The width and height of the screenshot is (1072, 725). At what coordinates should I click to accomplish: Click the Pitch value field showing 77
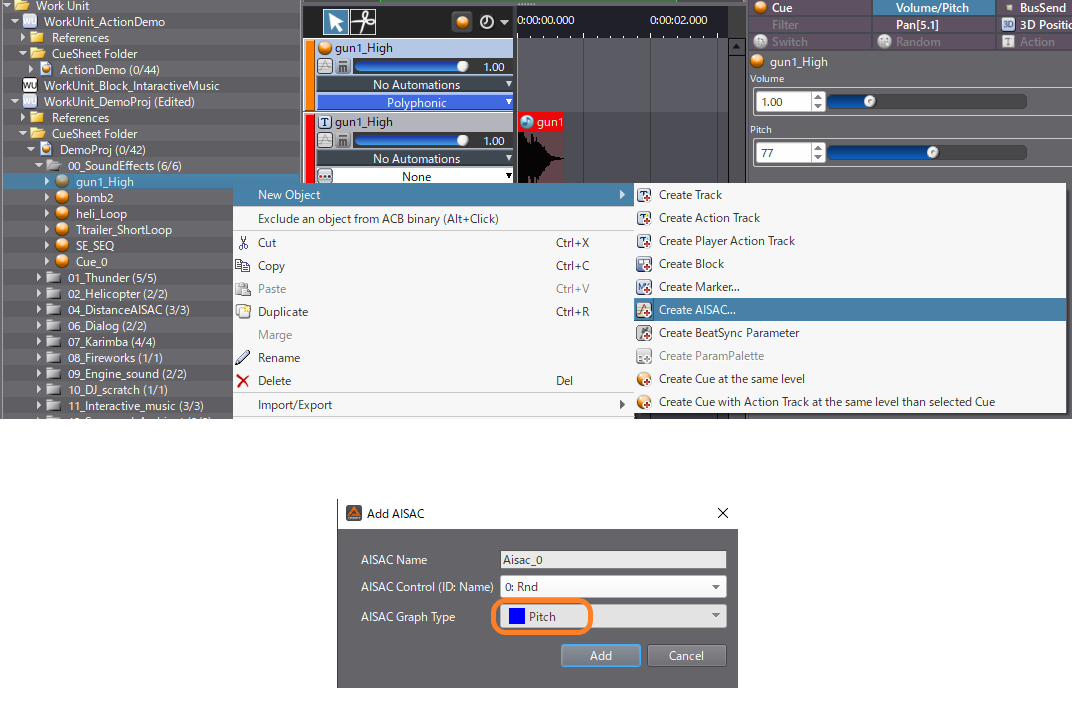[783, 153]
